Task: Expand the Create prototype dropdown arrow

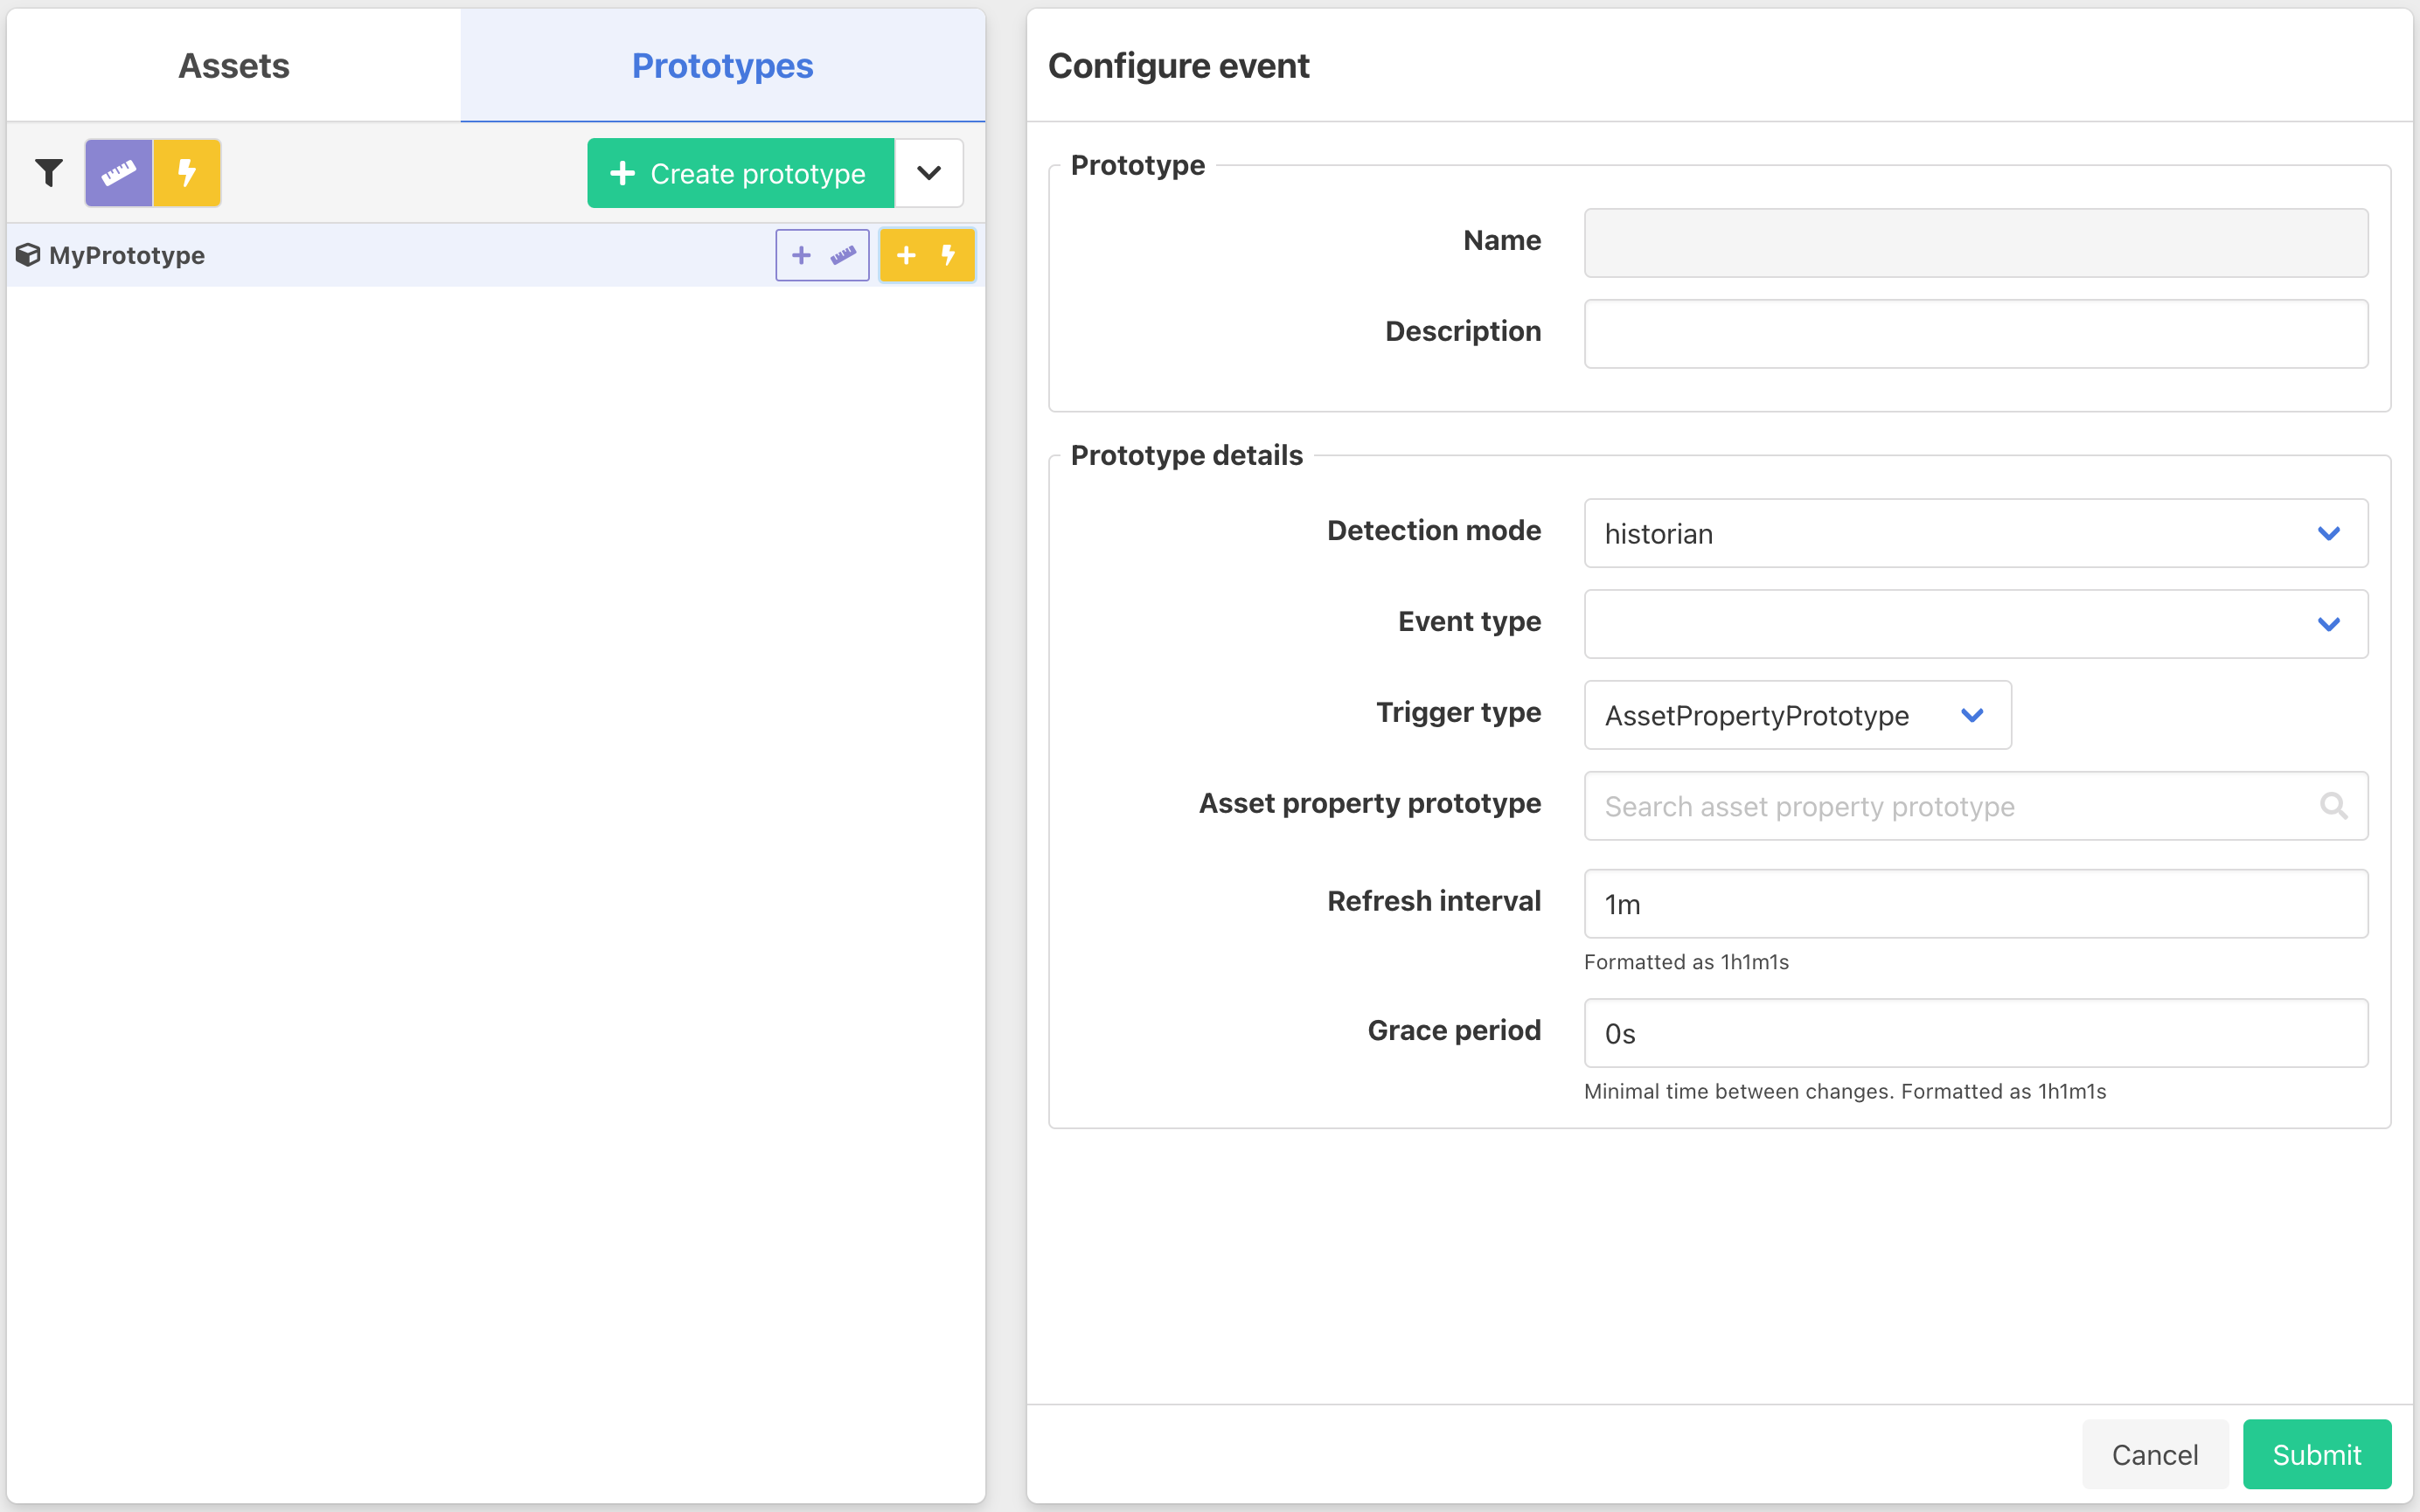Action: [929, 173]
